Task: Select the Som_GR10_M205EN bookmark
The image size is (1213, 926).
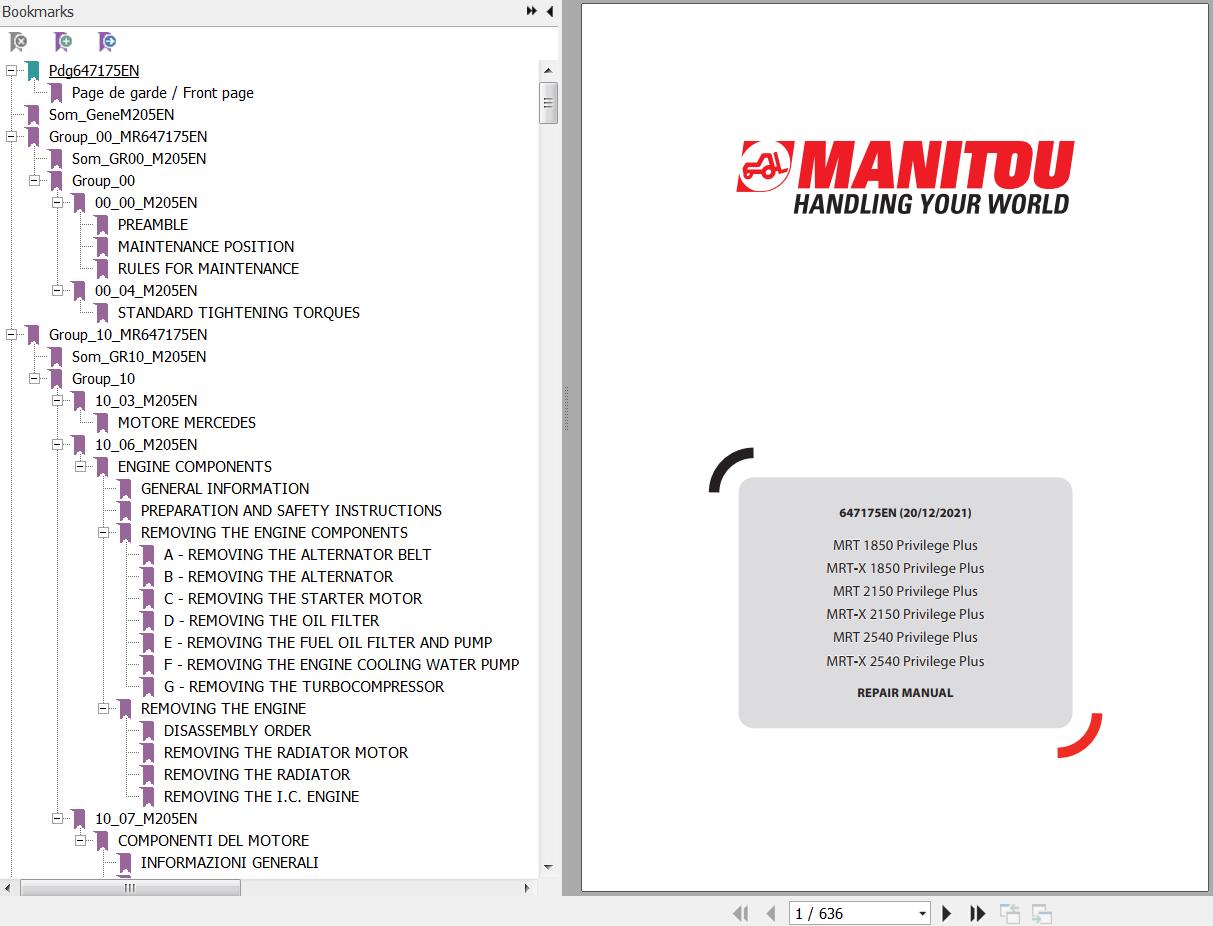Action: [139, 357]
